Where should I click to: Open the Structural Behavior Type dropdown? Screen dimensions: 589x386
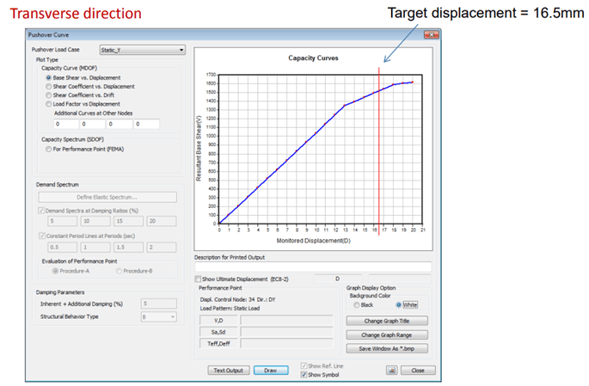click(x=159, y=317)
